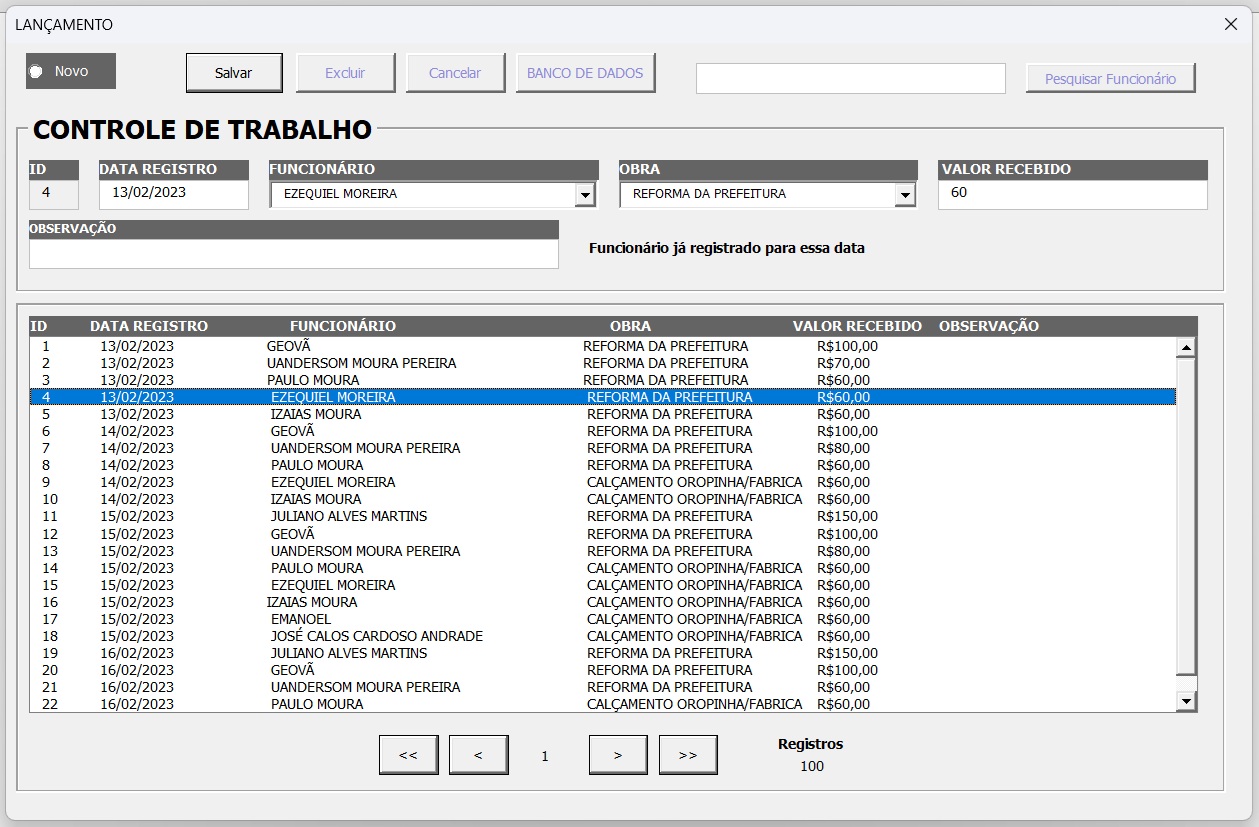The width and height of the screenshot is (1259, 827).
Task: Click the FUNCIONÁRIO combo box text
Action: coord(423,195)
